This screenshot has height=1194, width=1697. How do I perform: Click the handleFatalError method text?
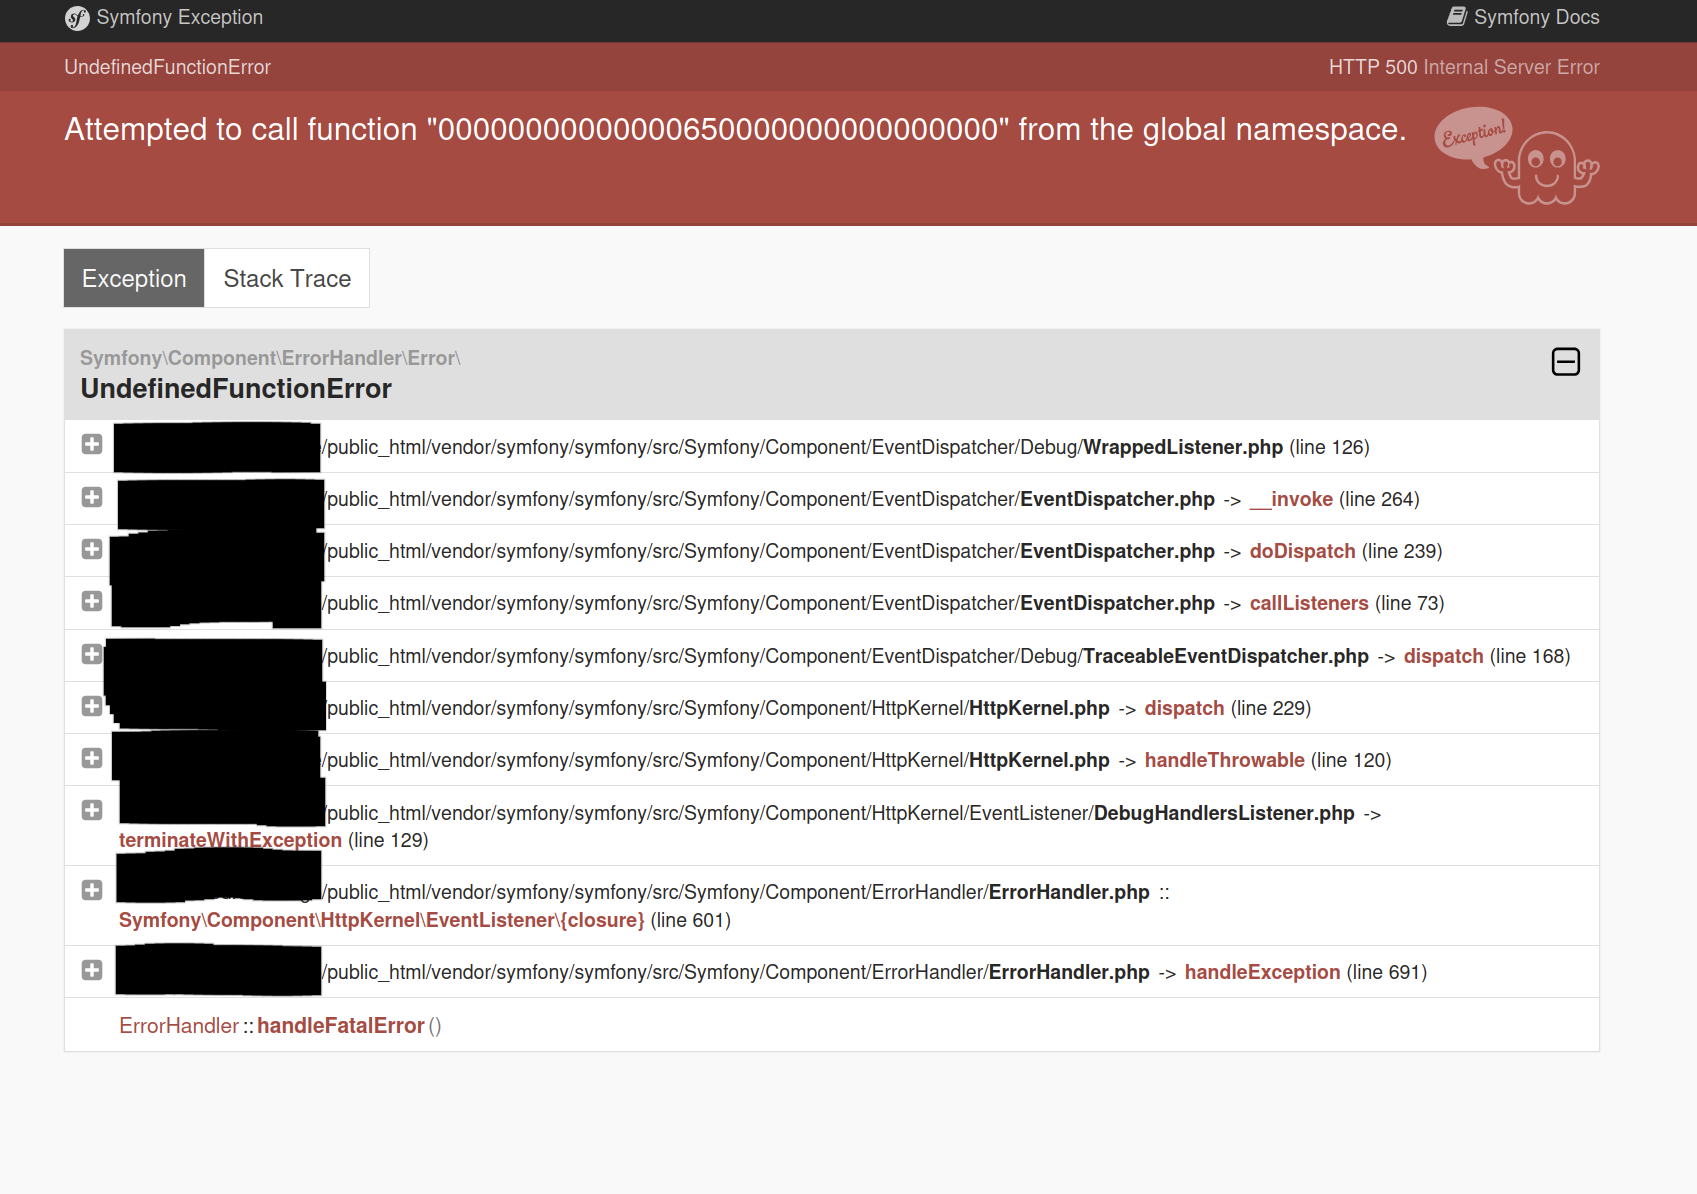point(341,1026)
